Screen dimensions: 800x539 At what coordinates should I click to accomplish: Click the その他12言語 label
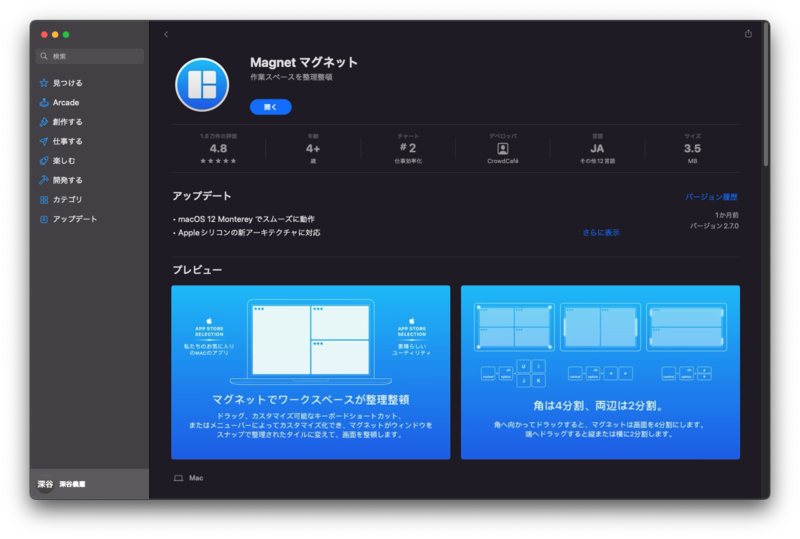coord(597,161)
